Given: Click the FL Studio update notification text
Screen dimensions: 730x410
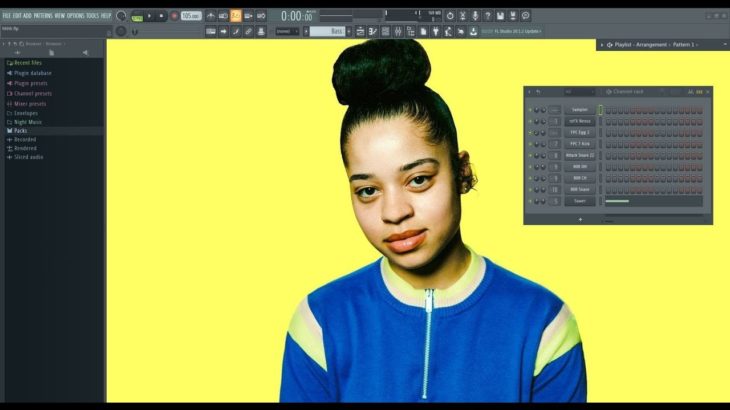Looking at the screenshot, I should pos(511,31).
